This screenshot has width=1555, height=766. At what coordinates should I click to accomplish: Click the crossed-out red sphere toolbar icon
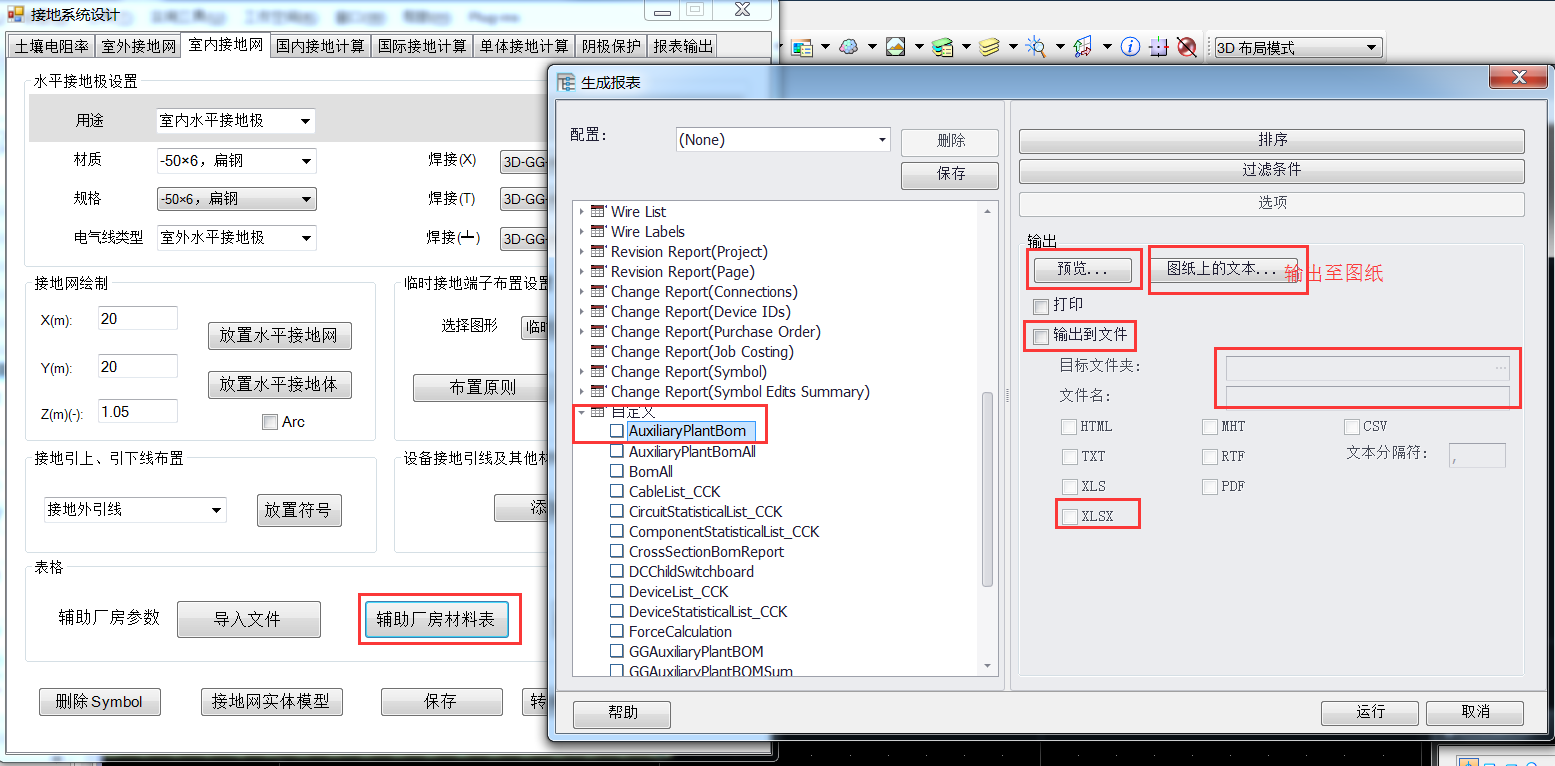tap(1186, 47)
